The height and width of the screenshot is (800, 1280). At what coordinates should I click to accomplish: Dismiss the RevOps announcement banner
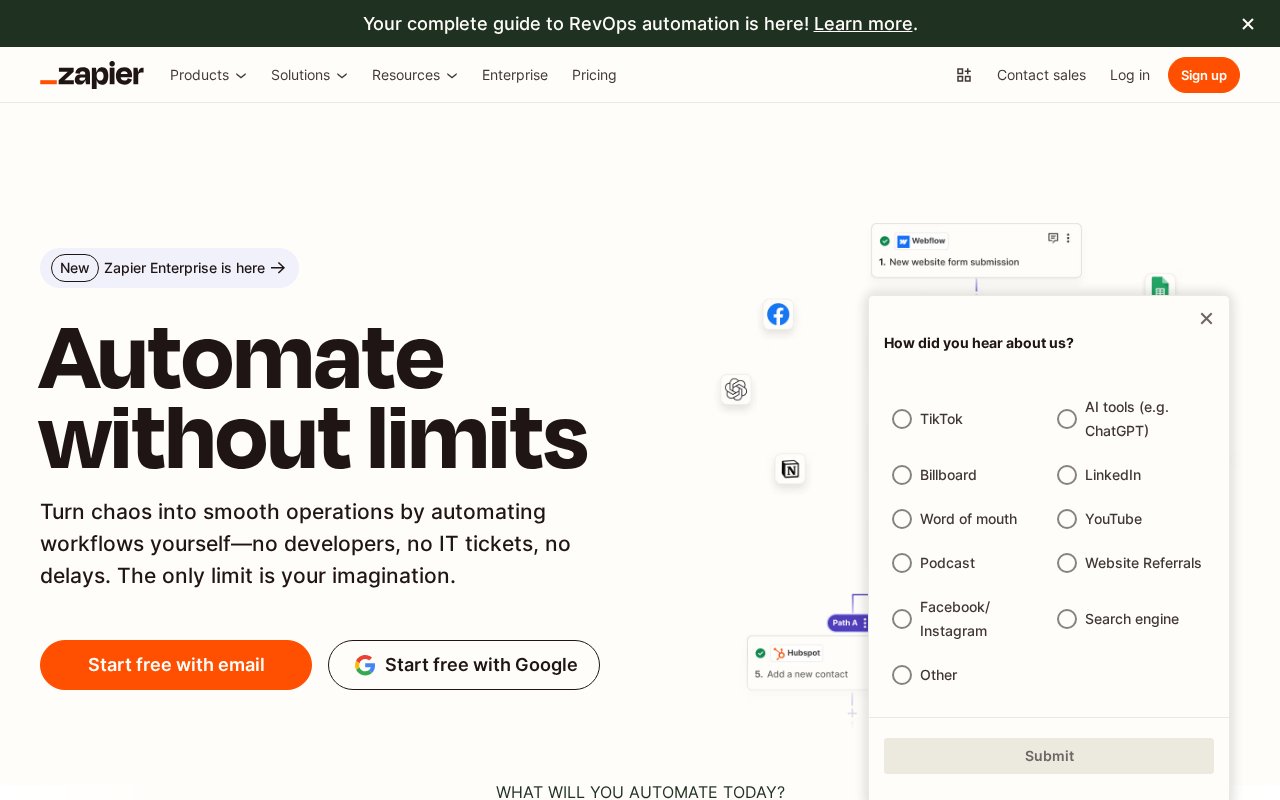coord(1247,24)
